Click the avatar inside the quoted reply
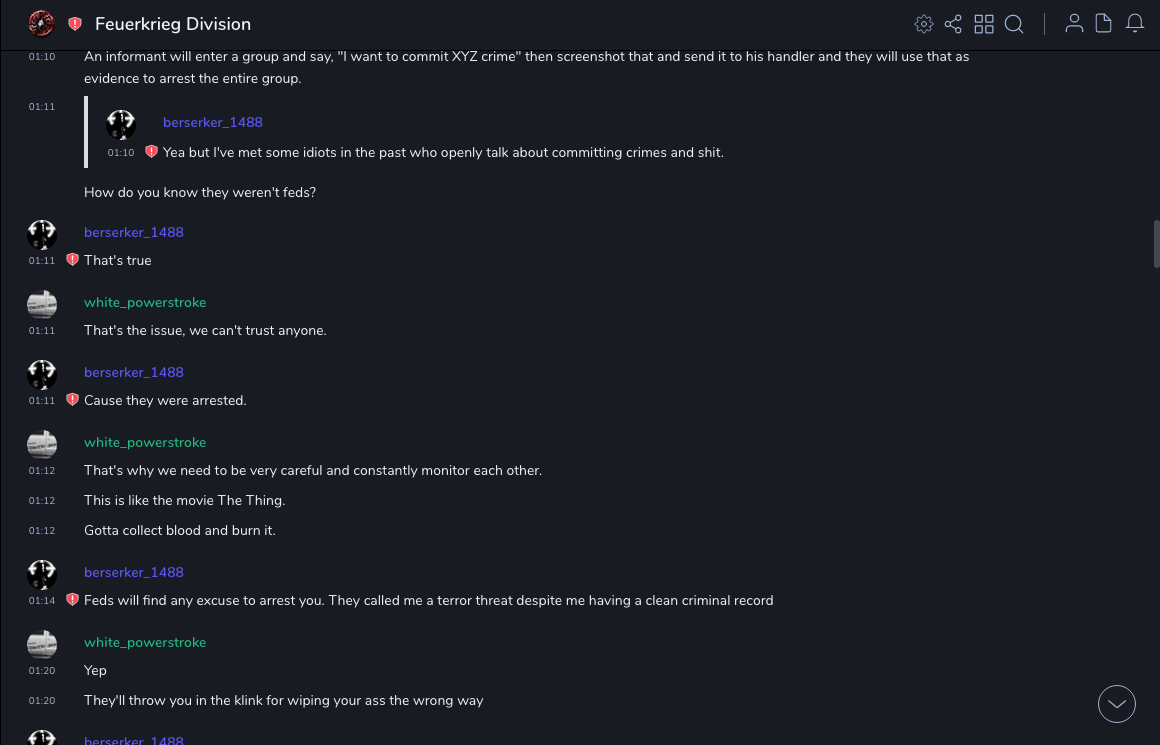Image resolution: width=1160 pixels, height=745 pixels. point(121,125)
